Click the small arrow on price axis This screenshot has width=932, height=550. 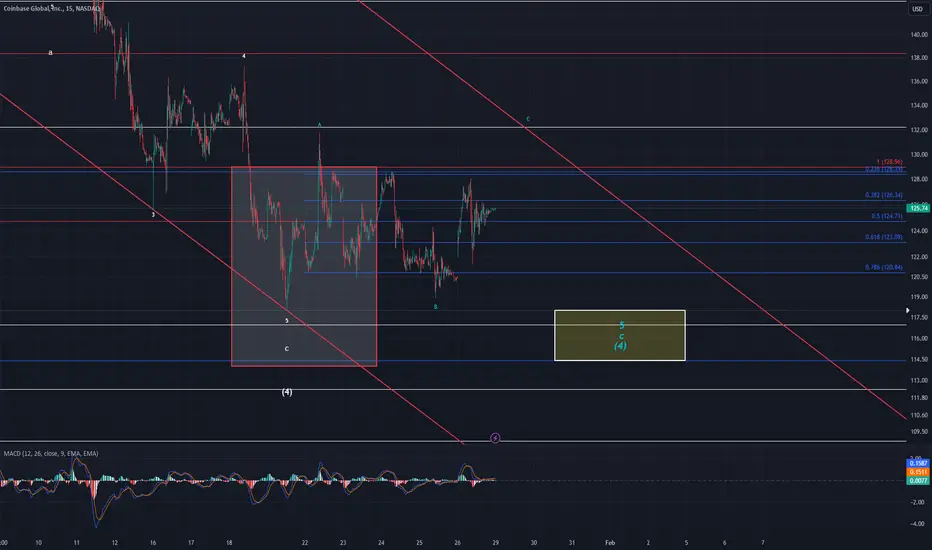pos(908,310)
